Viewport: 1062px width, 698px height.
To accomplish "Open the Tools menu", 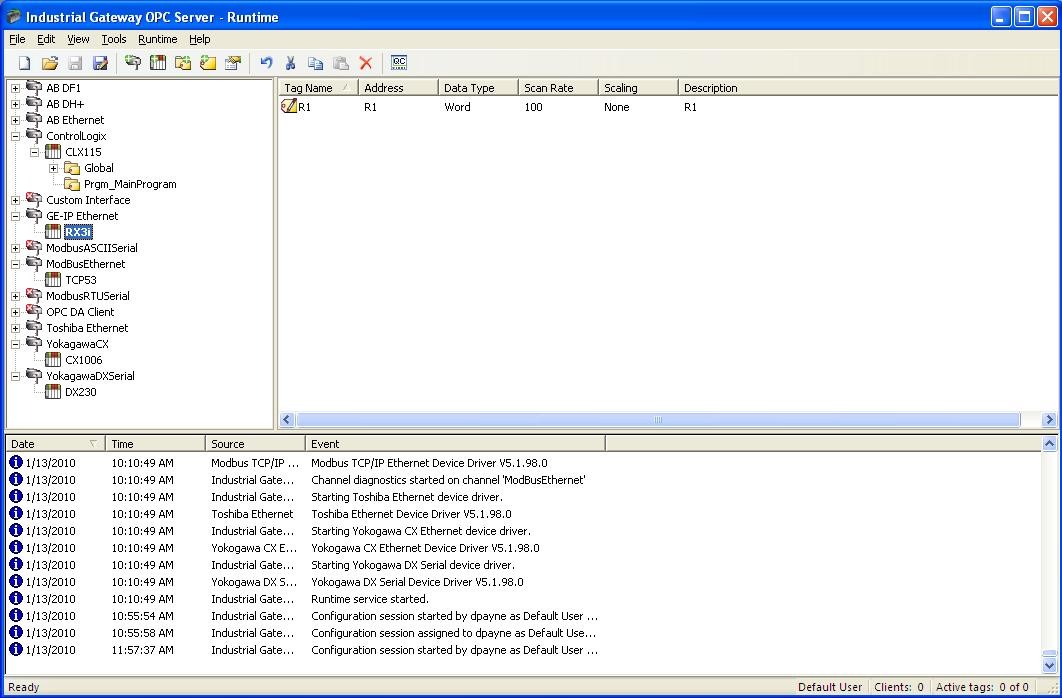I will coord(114,39).
